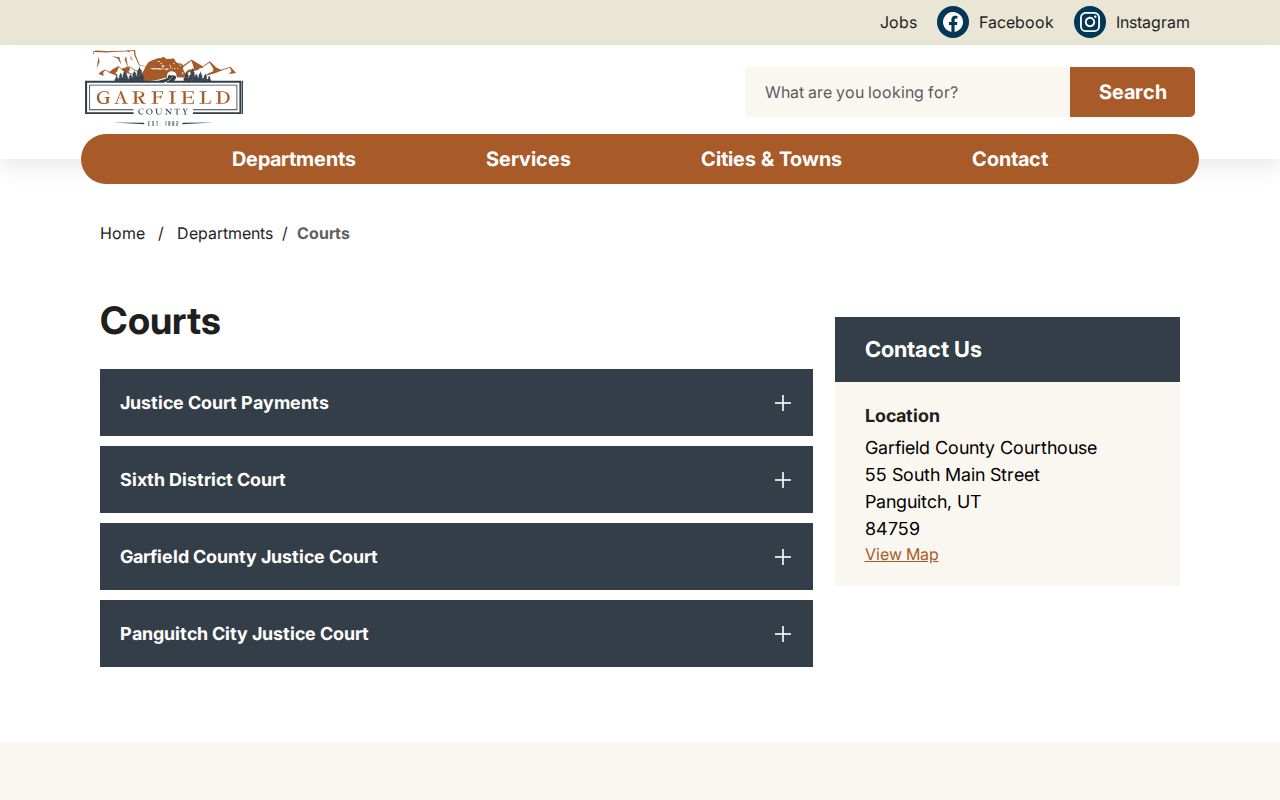This screenshot has width=1280, height=800.
Task: Open the Services menu
Action: tap(528, 159)
